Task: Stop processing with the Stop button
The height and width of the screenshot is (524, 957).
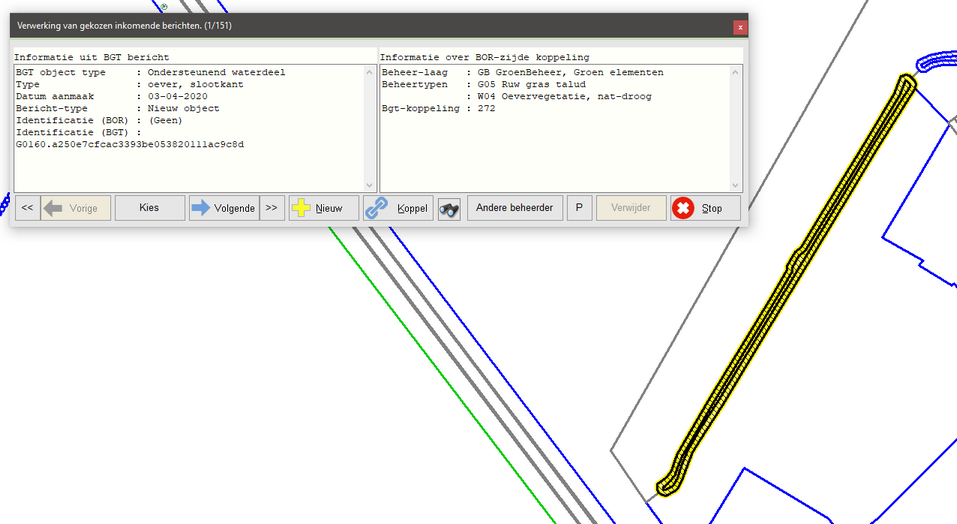Action: 706,208
